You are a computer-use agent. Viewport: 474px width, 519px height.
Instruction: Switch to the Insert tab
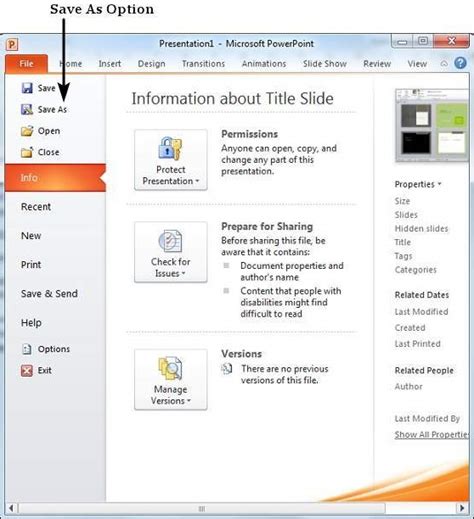[x=110, y=64]
